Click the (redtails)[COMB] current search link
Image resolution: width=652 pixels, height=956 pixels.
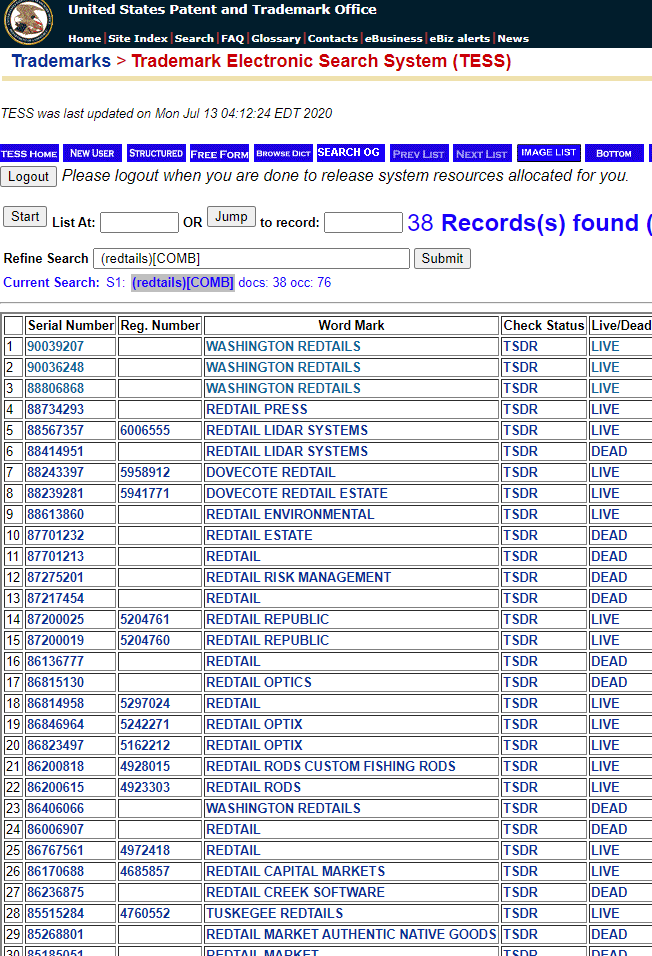coord(183,282)
